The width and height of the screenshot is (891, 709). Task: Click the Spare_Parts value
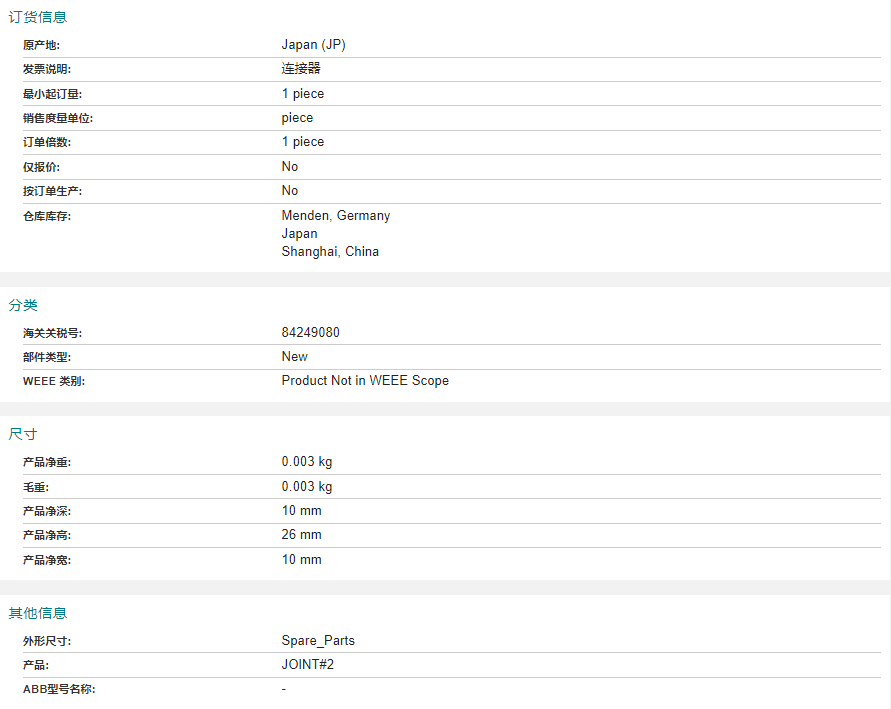click(x=318, y=641)
